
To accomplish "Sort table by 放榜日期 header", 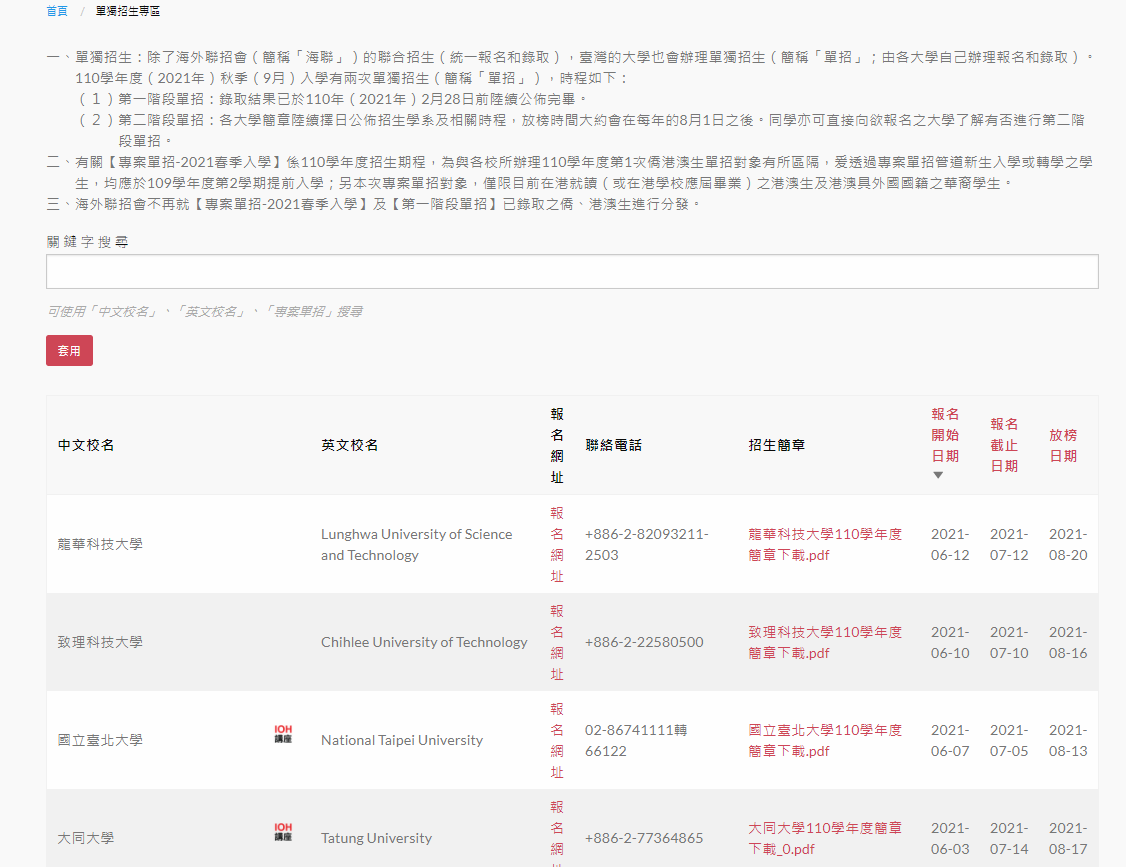I will tap(1062, 445).
